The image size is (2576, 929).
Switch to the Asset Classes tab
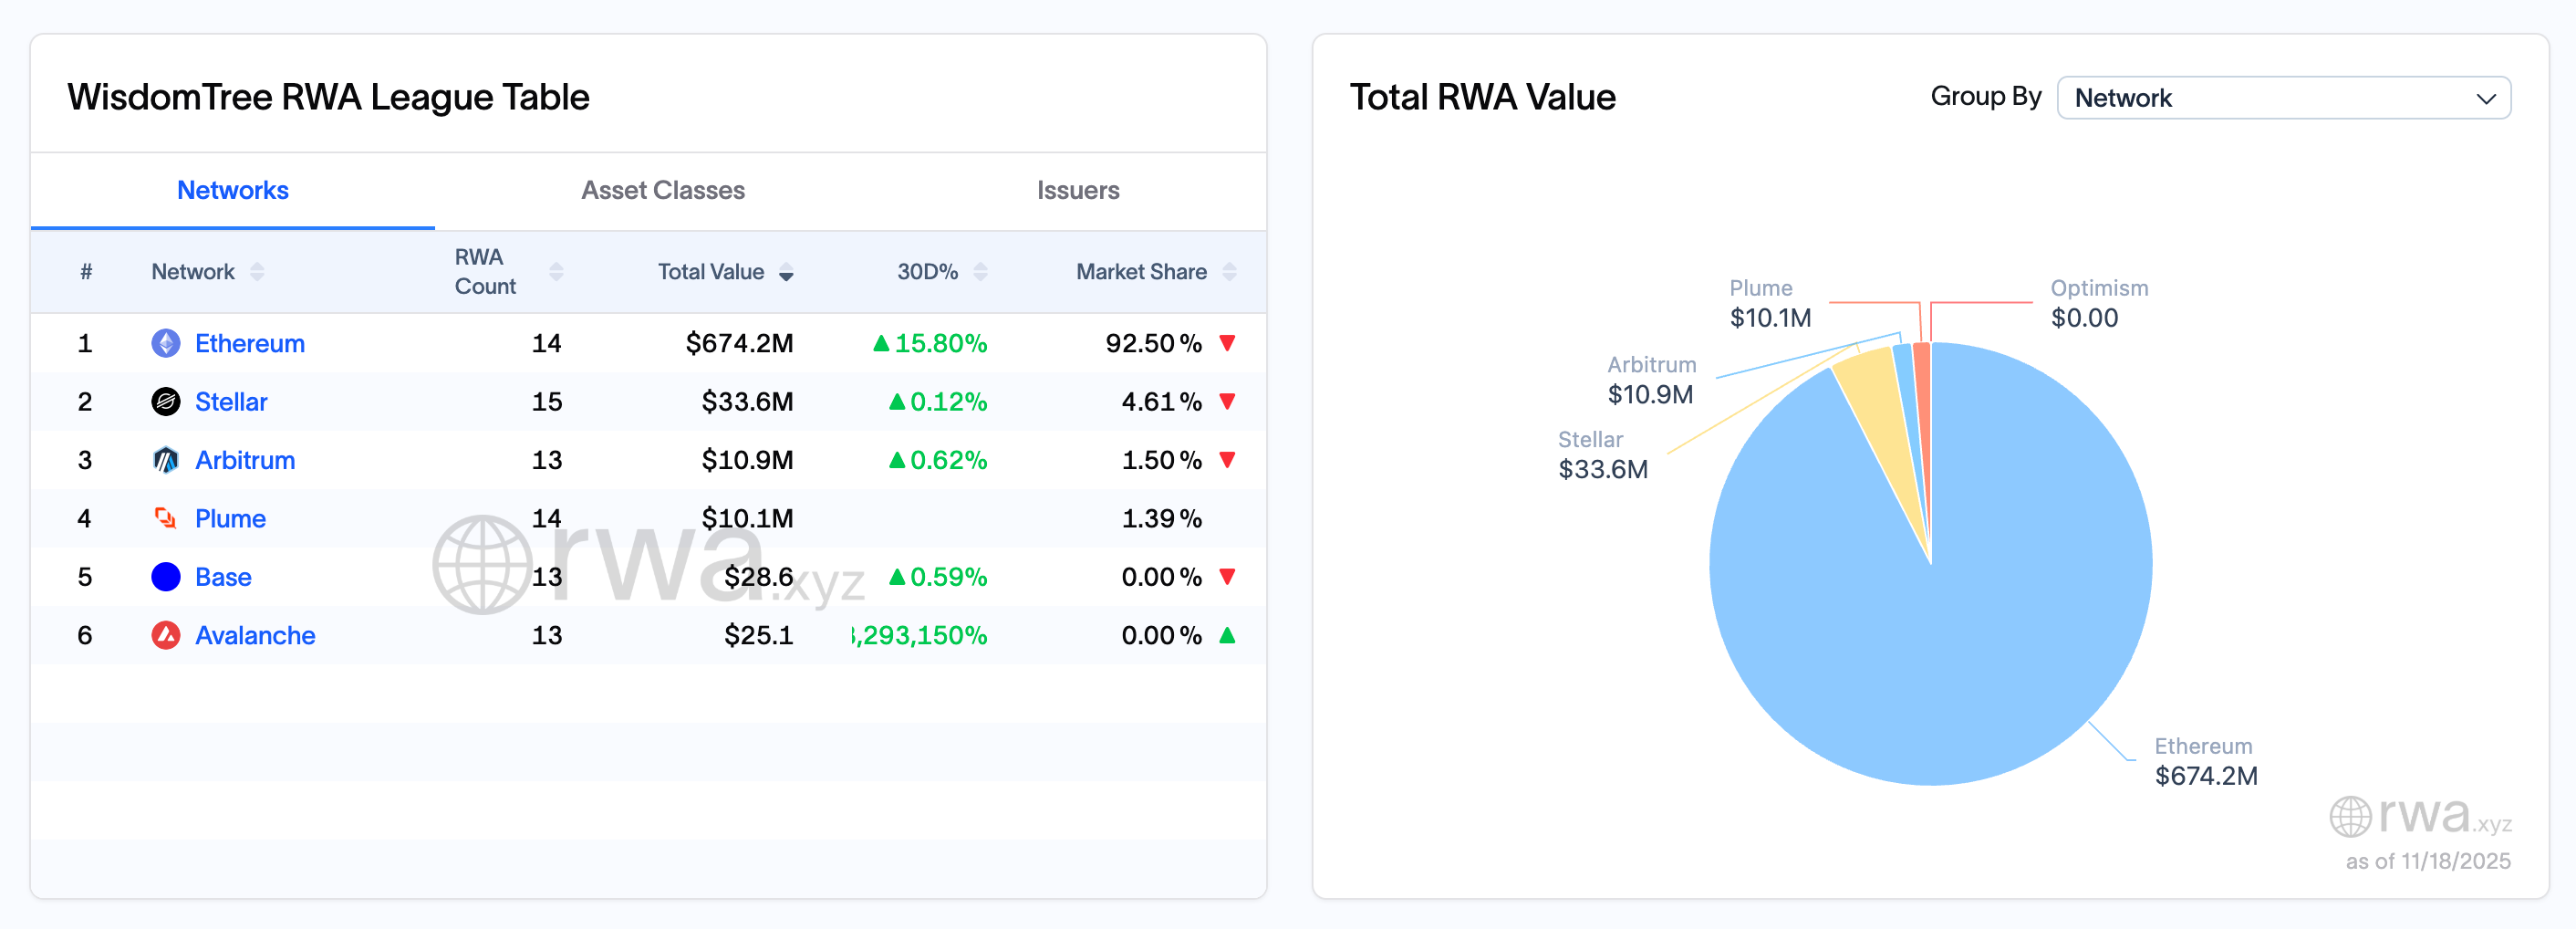(663, 190)
